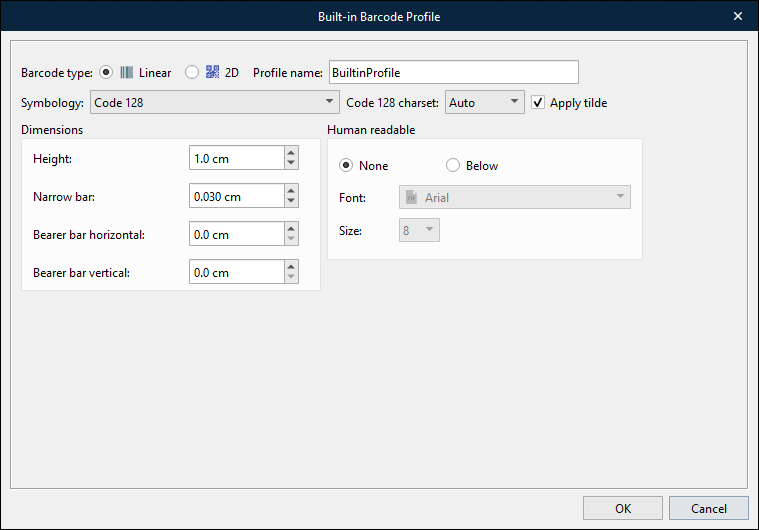Decrease Bearer bar horizontal value
This screenshot has width=759, height=530.
(291, 239)
